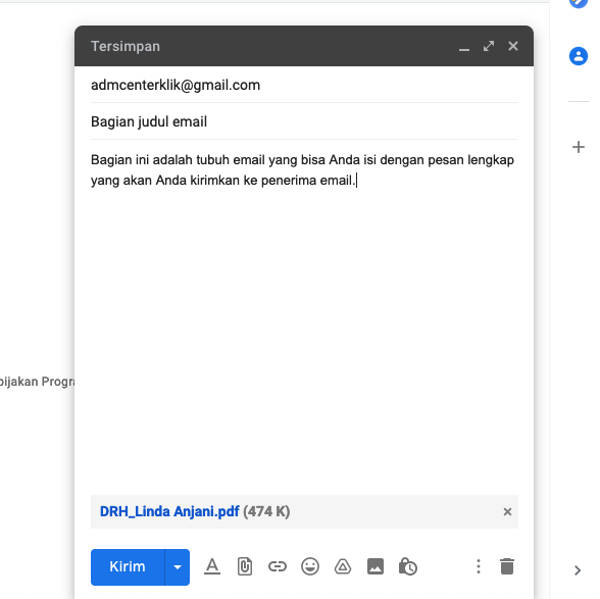Image resolution: width=600 pixels, height=599 pixels.
Task: Toggle full-screen mode for the compose window
Action: 488,46
